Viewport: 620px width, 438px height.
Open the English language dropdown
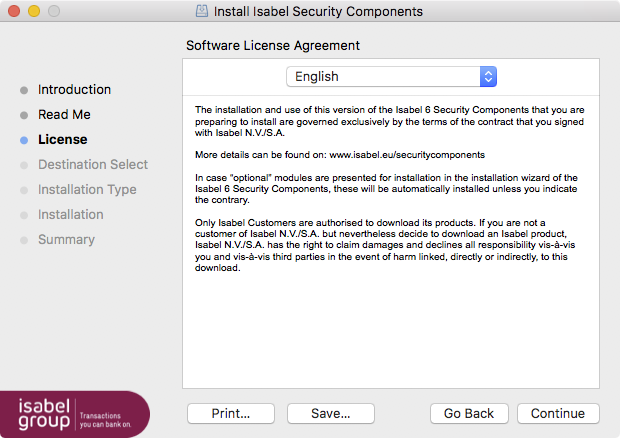[391, 77]
